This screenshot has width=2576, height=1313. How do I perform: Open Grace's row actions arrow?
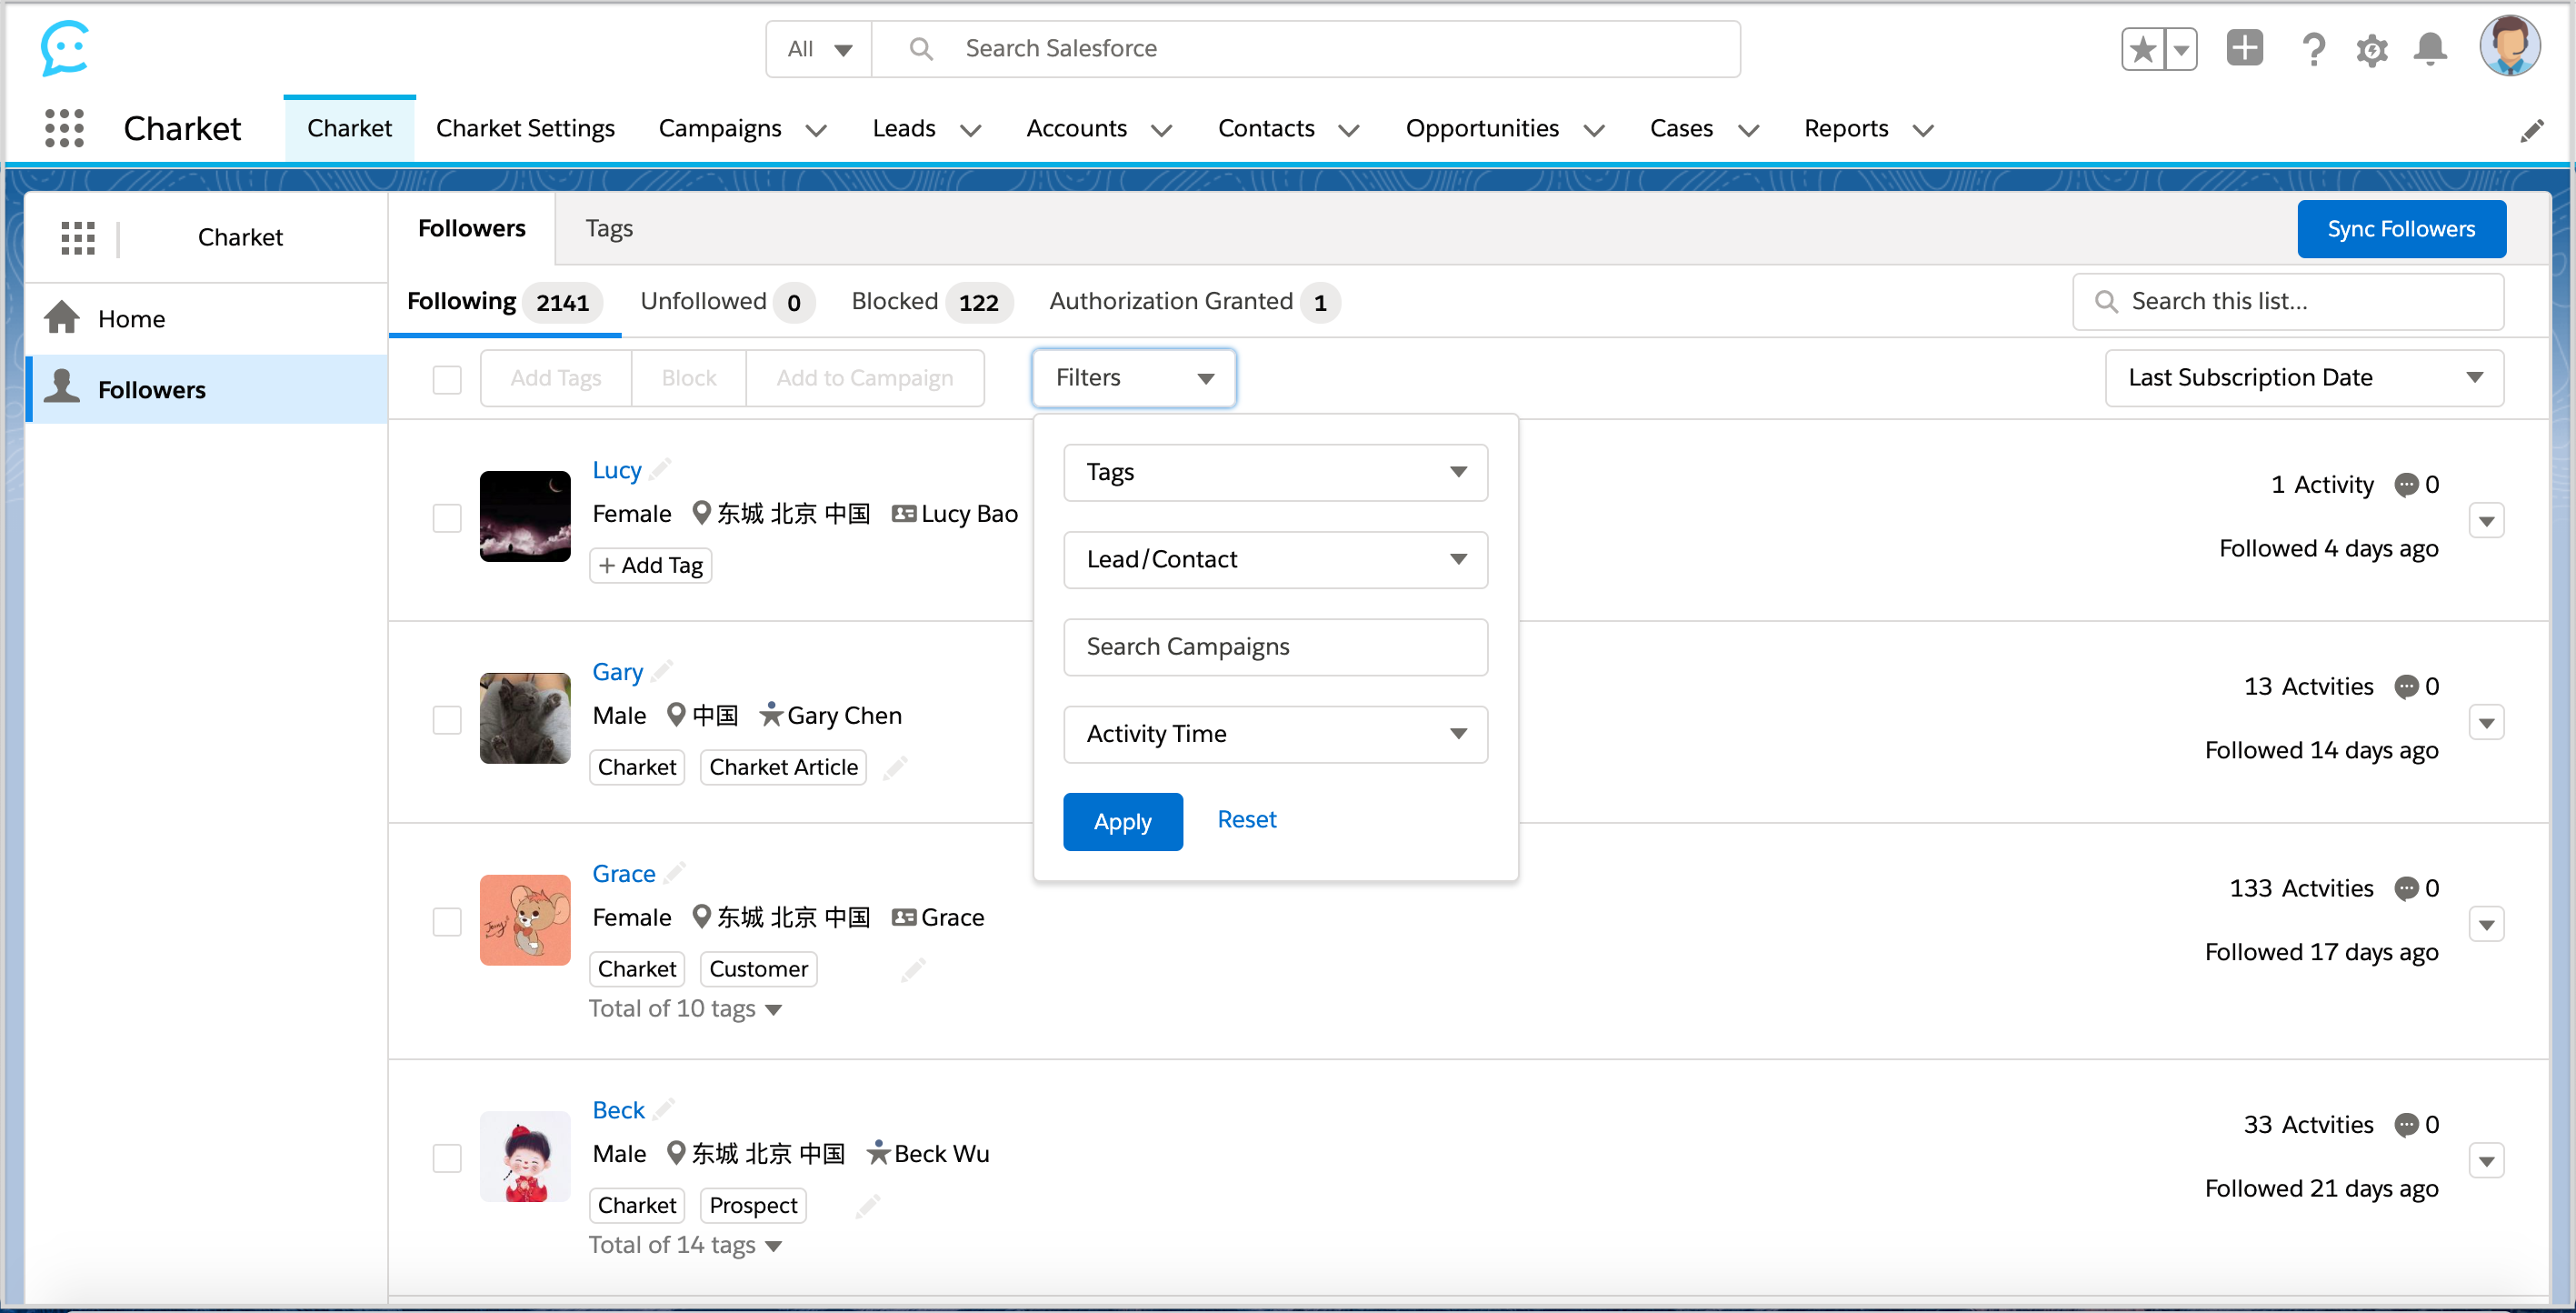(2486, 925)
